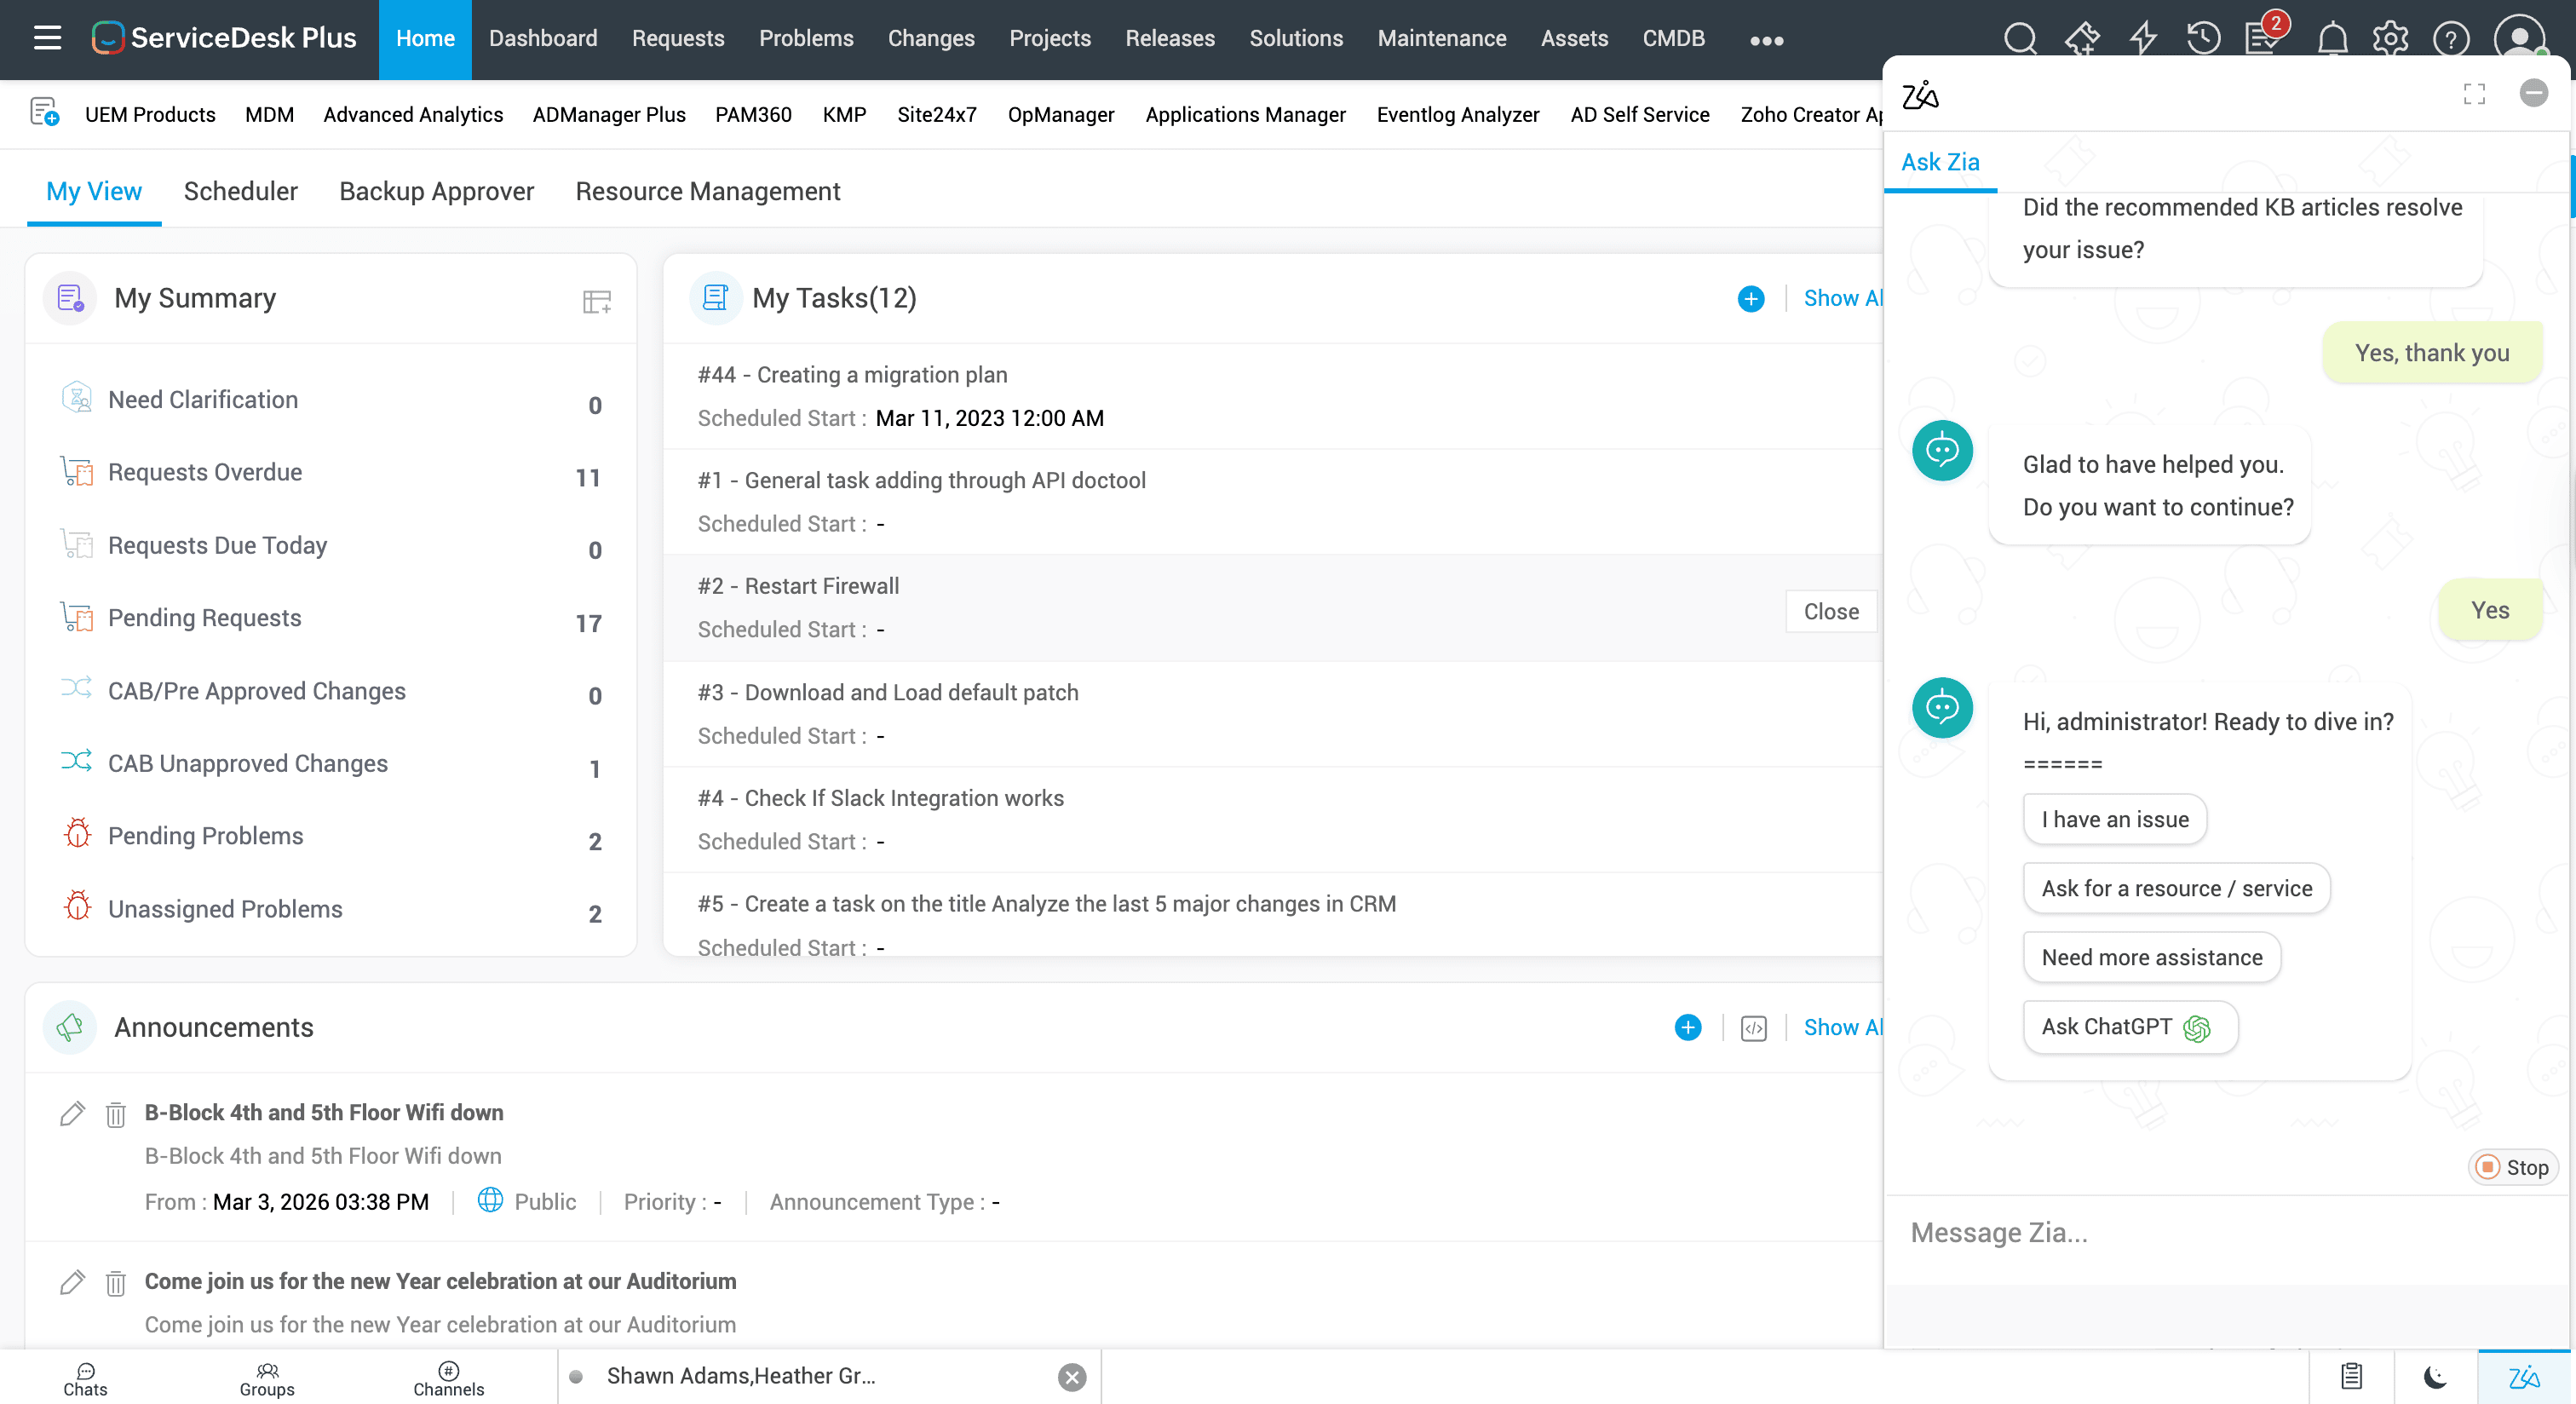Open the help question mark icon
Image resolution: width=2576 pixels, height=1404 pixels.
pyautogui.click(x=2450, y=38)
